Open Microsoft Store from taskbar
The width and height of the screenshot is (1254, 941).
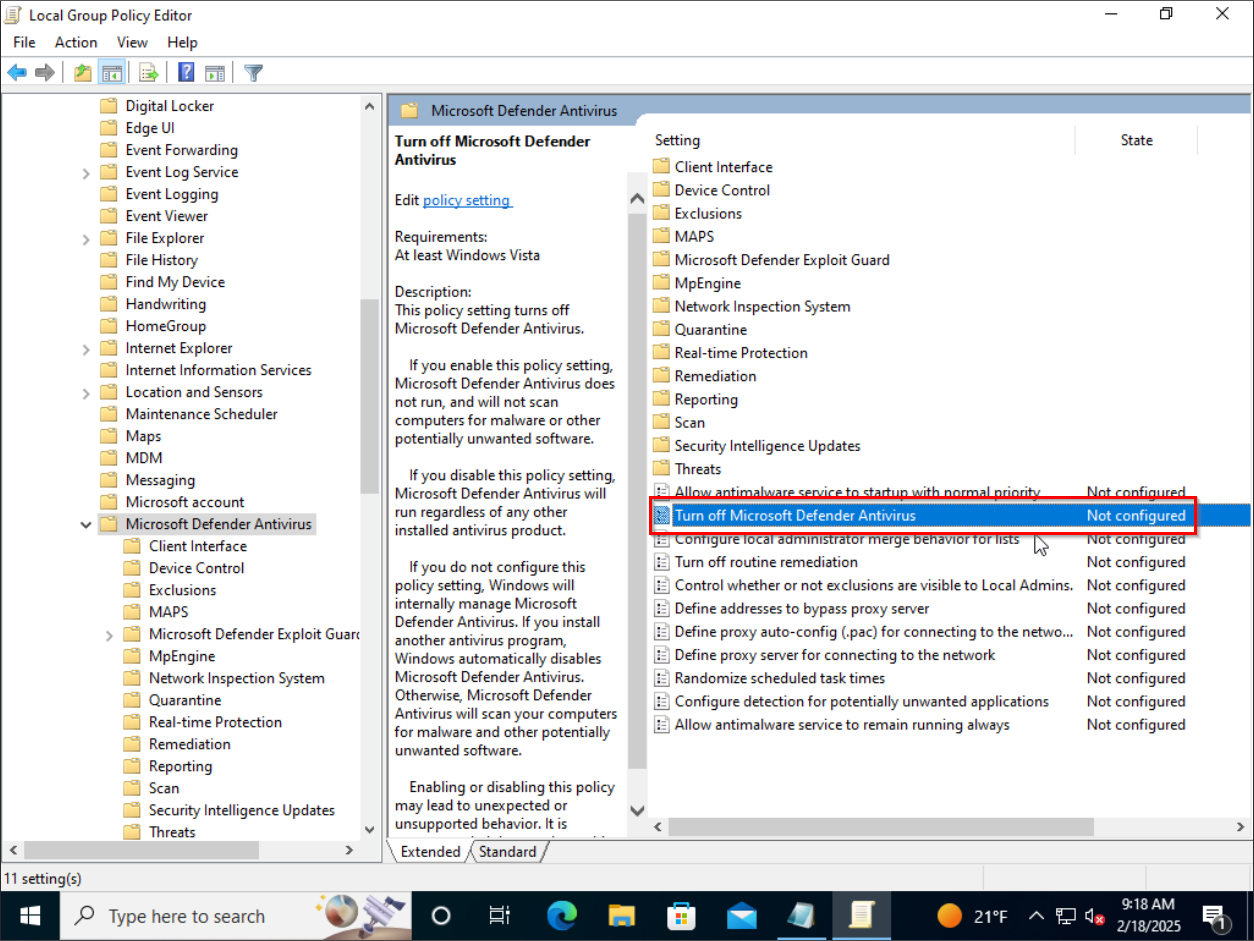[682, 916]
